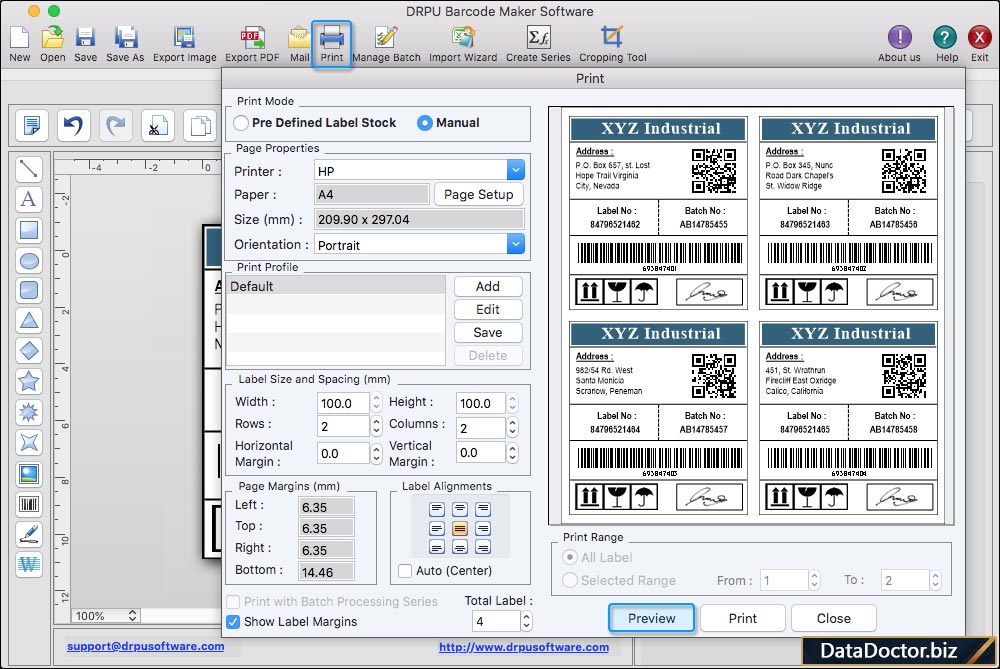Click the Rows input field
This screenshot has height=669, width=1000.
(343, 426)
